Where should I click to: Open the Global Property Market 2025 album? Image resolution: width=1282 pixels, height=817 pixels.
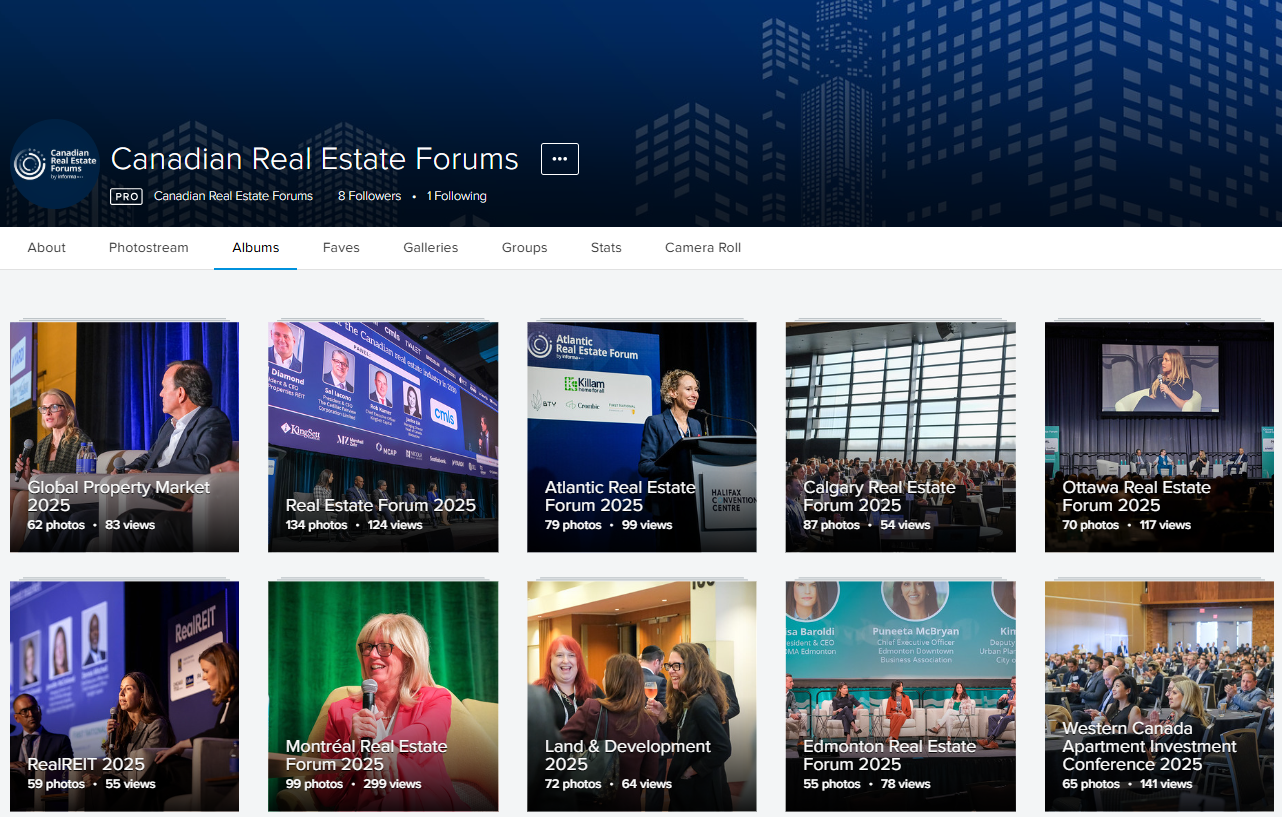(x=124, y=437)
